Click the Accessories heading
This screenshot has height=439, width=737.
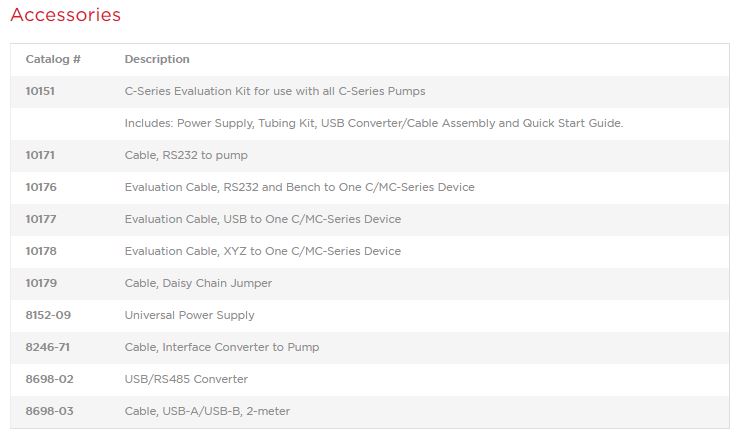(65, 15)
